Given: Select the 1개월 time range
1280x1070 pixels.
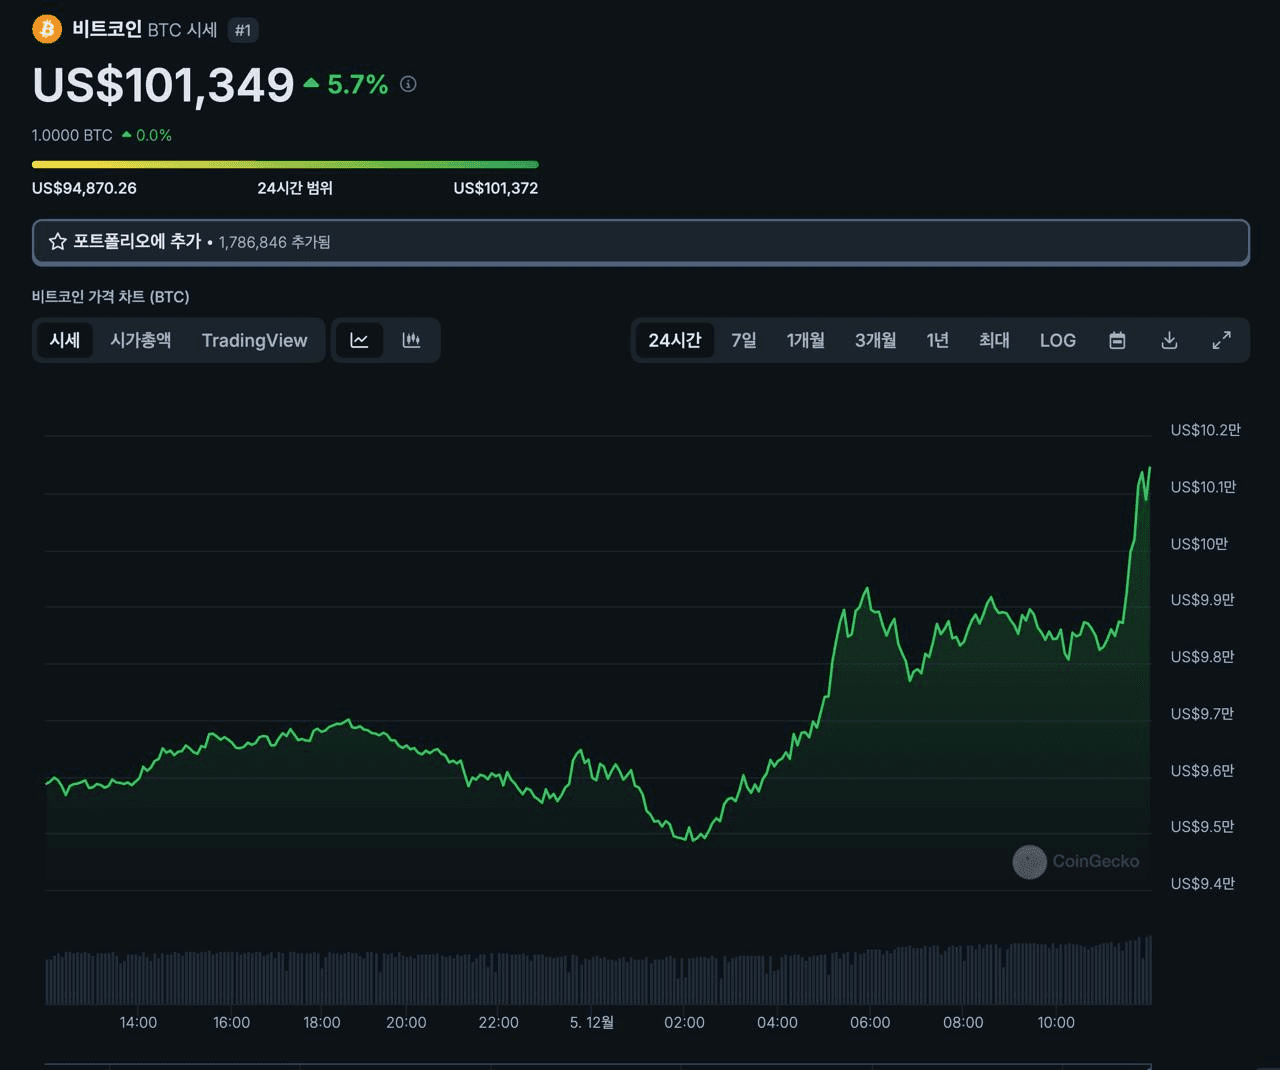Looking at the screenshot, I should (x=805, y=340).
